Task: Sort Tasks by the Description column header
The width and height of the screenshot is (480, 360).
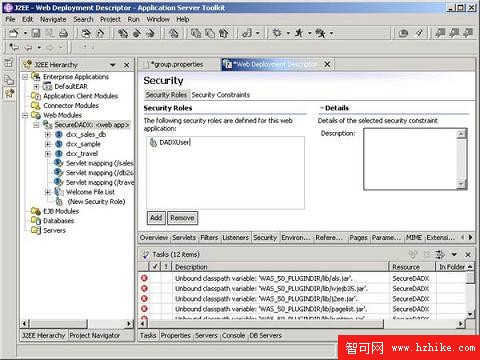Action: pyautogui.click(x=280, y=267)
